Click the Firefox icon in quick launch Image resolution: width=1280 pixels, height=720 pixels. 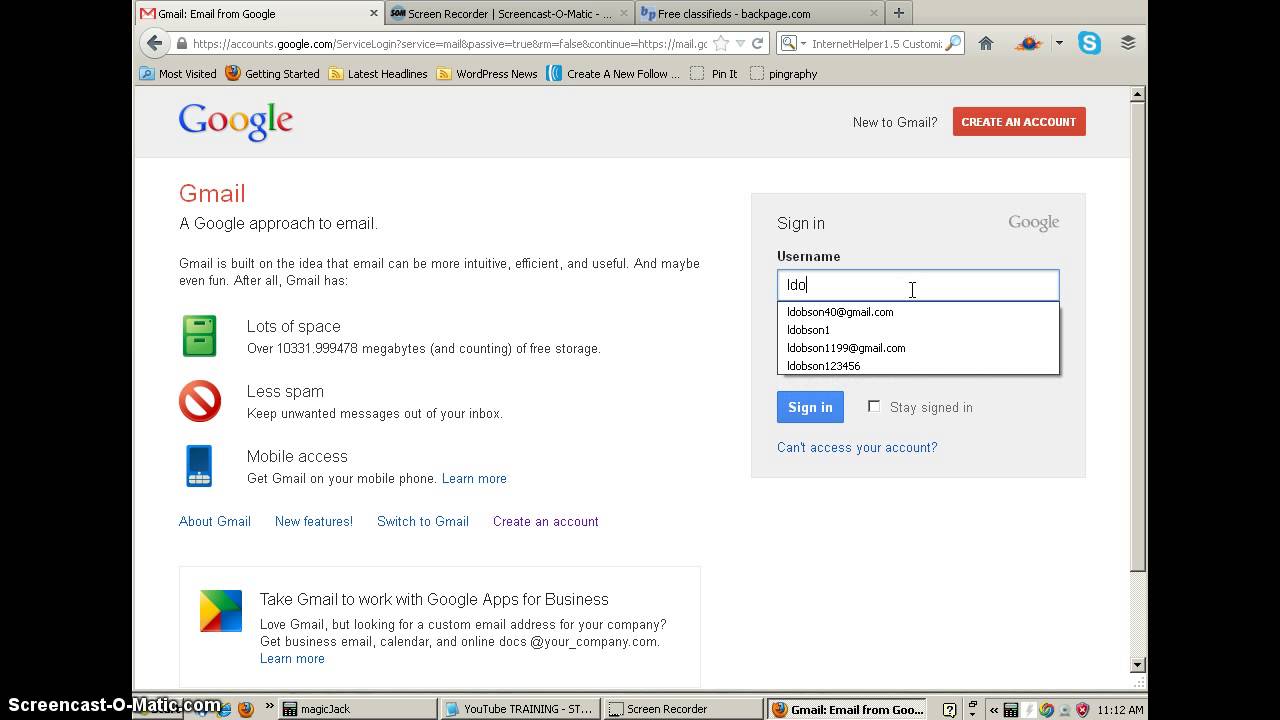tap(246, 709)
